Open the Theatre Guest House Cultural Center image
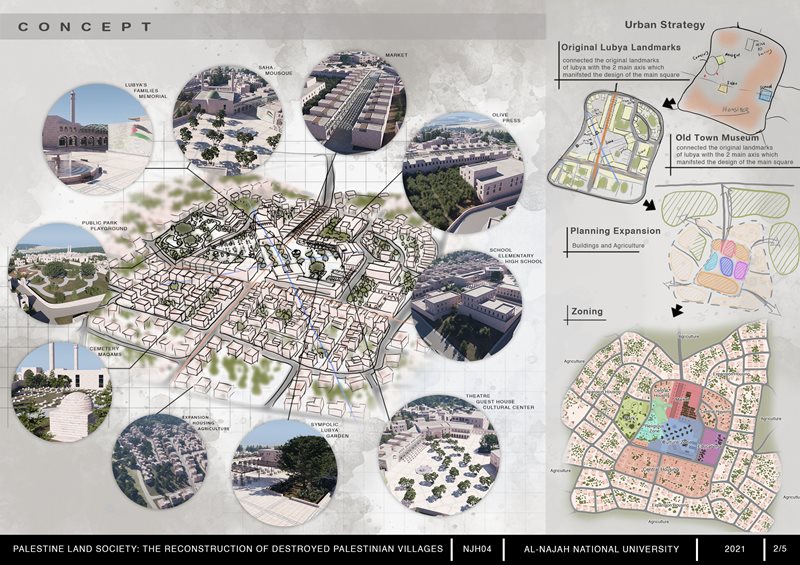Image resolution: width=800 pixels, height=565 pixels. click(x=439, y=455)
